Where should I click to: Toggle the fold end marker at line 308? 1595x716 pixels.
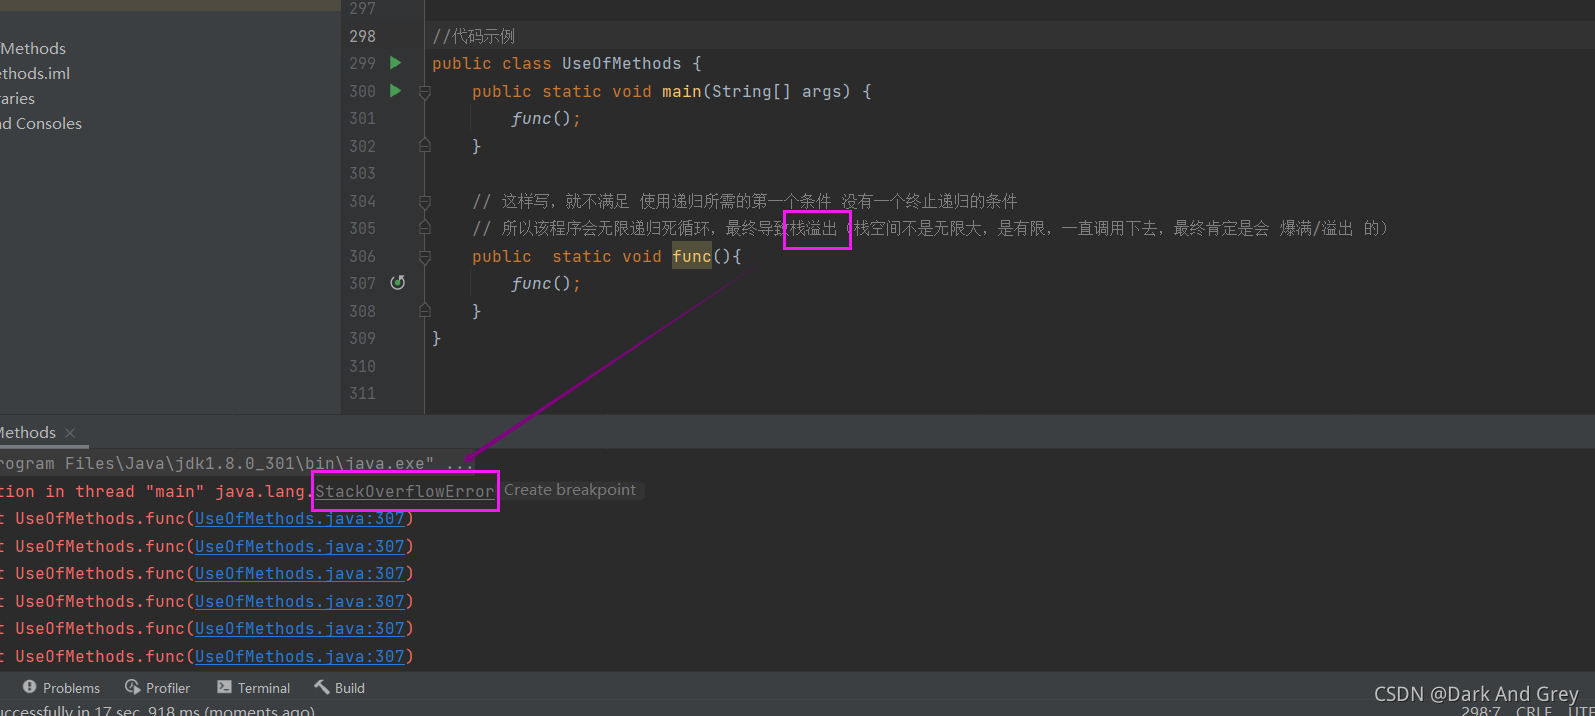(x=424, y=311)
